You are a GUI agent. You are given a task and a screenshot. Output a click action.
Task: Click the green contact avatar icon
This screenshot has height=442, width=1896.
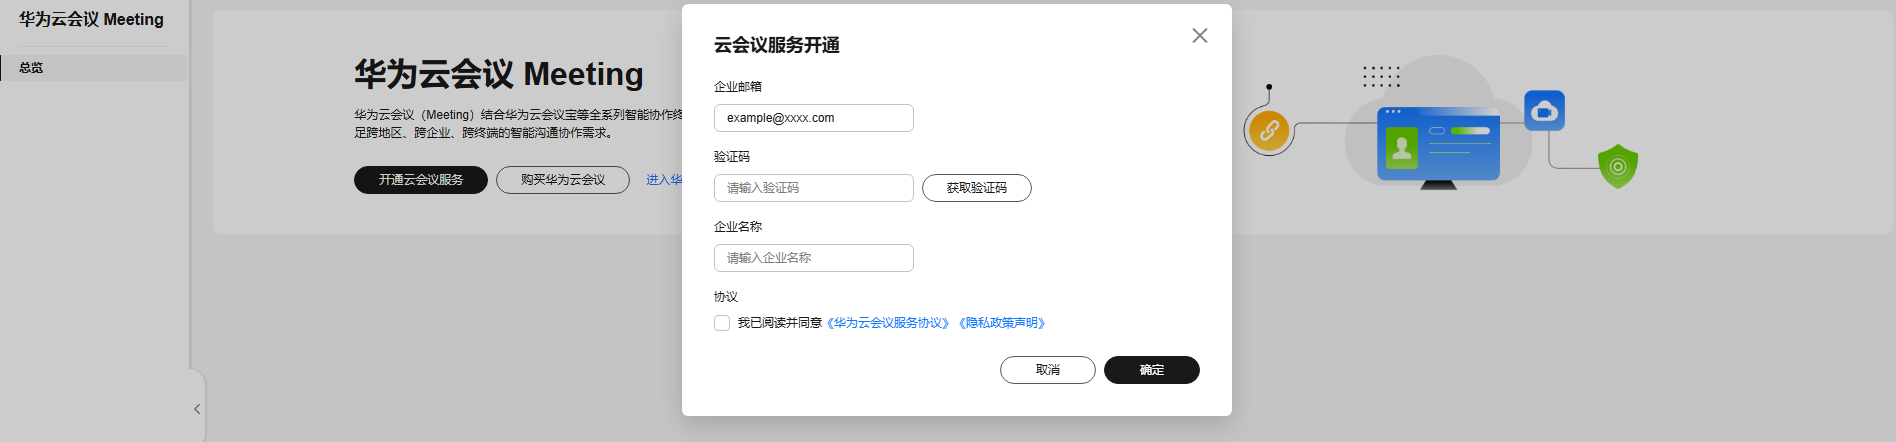pos(1402,148)
